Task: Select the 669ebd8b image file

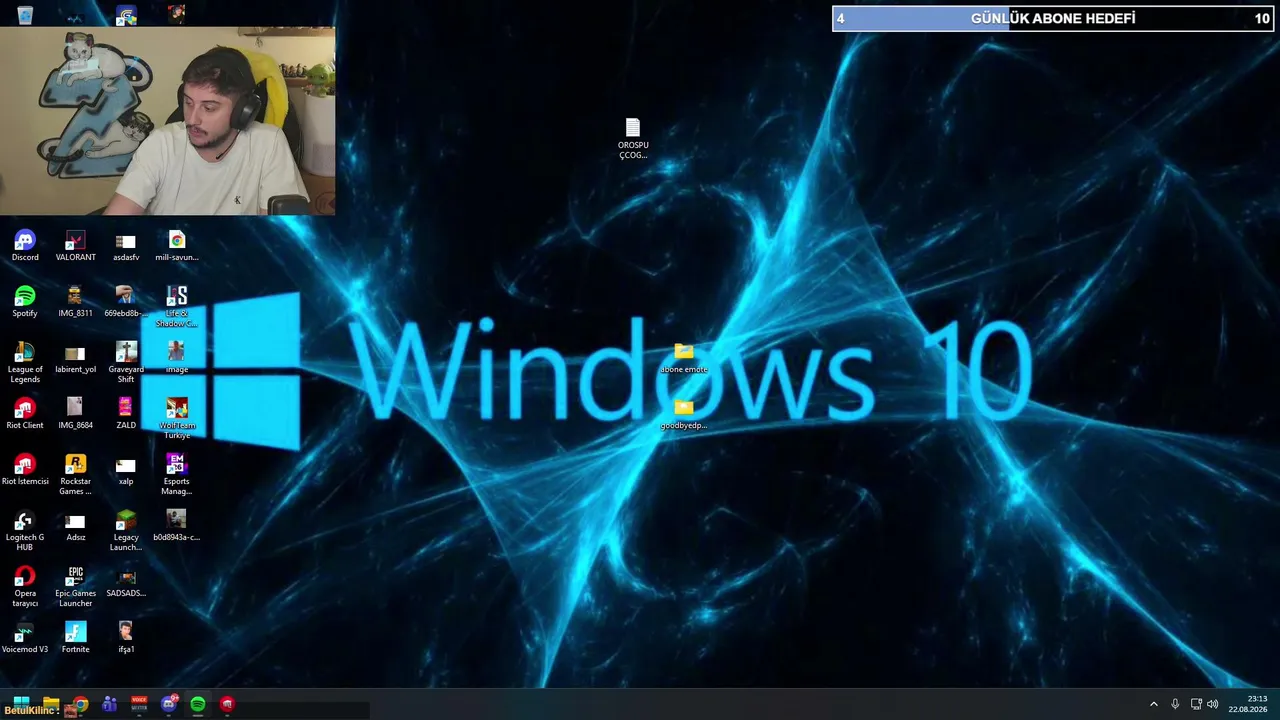Action: pyautogui.click(x=126, y=302)
